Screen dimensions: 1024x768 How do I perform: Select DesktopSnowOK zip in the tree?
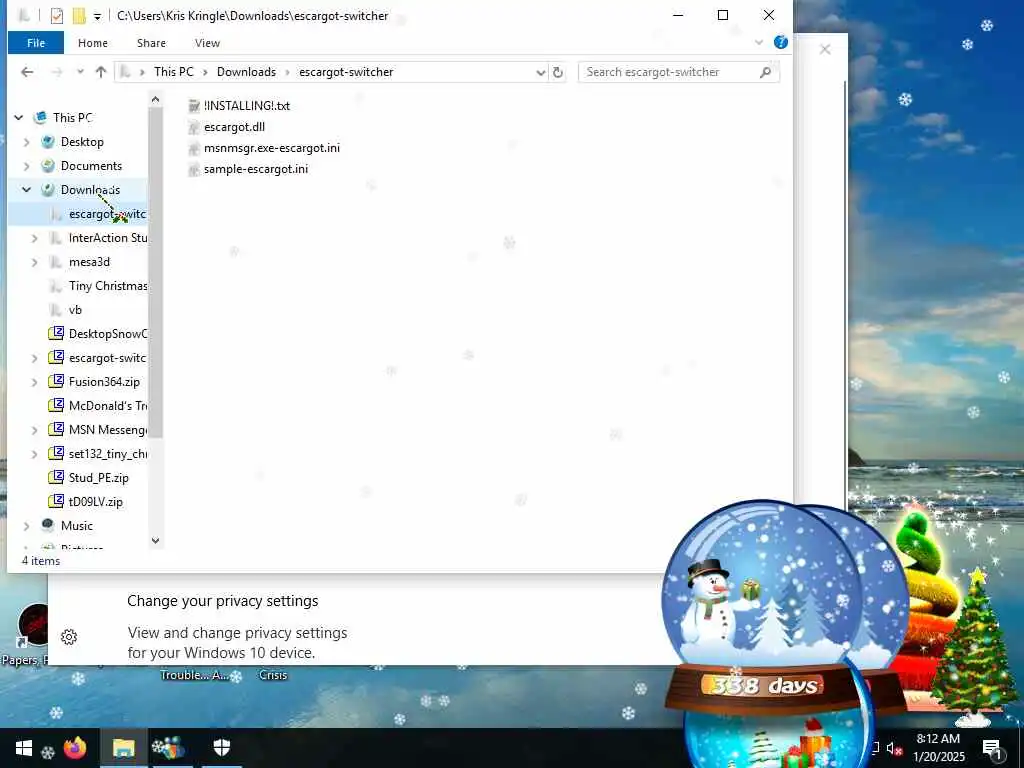pos(107,334)
